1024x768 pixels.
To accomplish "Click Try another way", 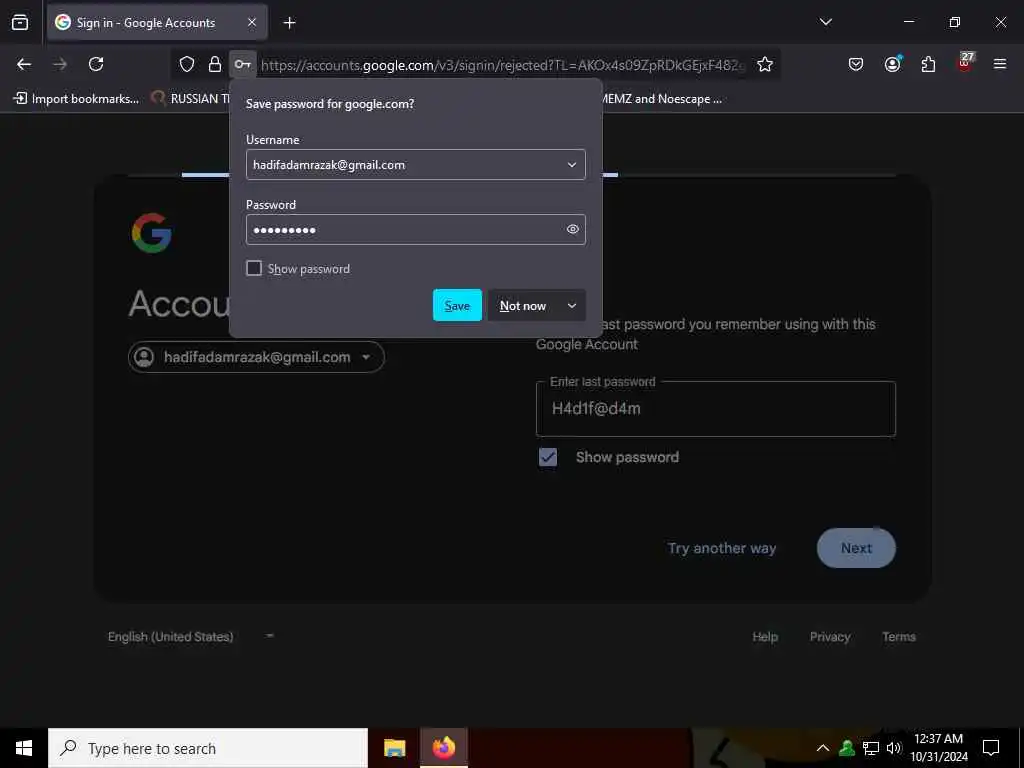I will click(722, 548).
